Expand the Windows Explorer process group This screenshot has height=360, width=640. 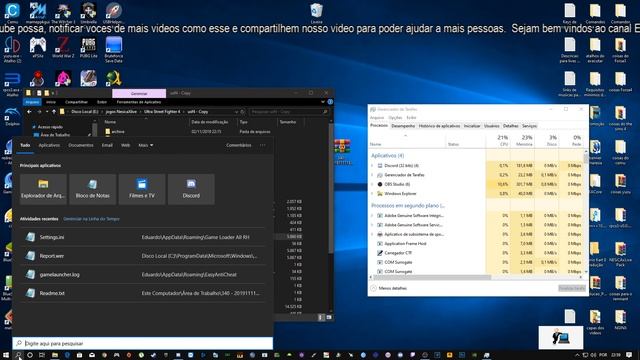click(x=372, y=194)
